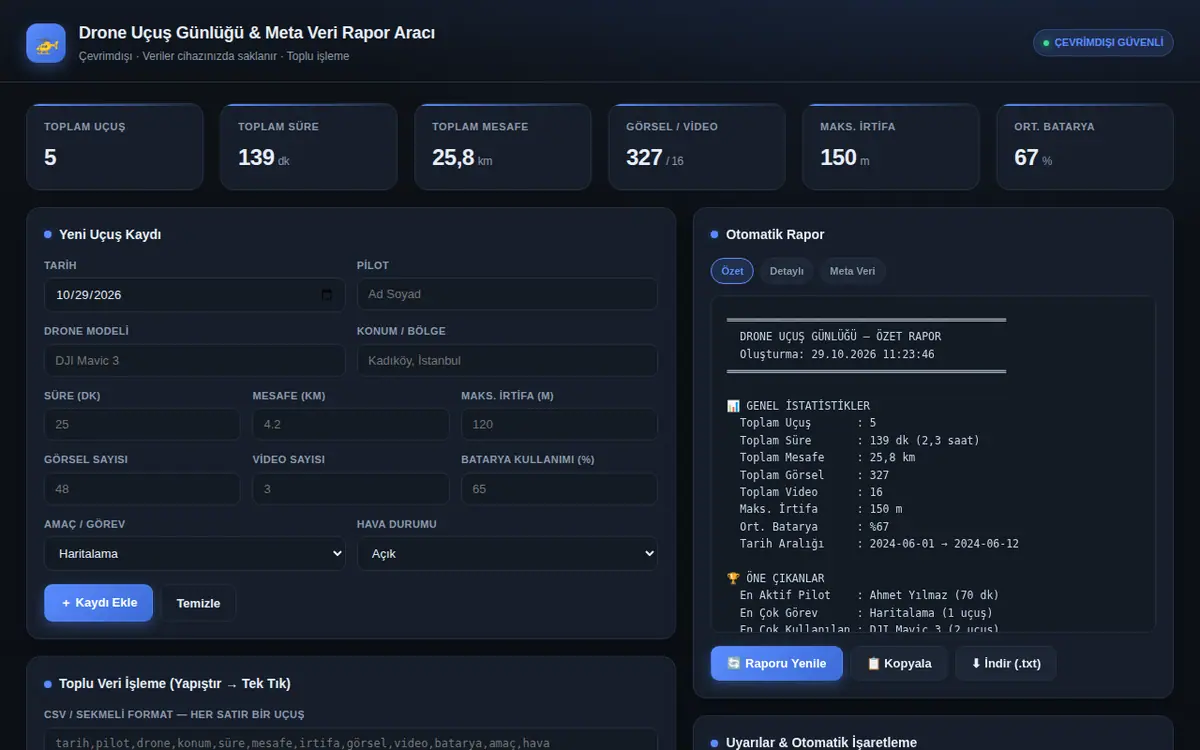Click the Tarih Aralığı row in report
Screen dimensions: 1200x750
click(x=879, y=544)
